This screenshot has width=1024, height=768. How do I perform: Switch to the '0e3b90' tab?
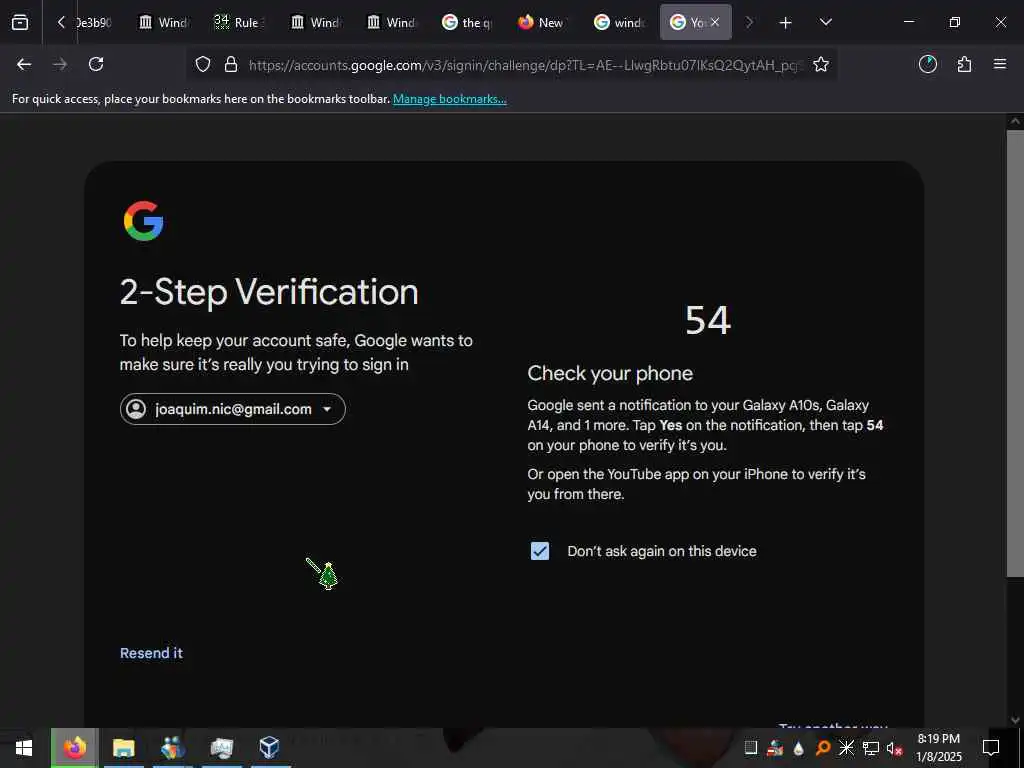pyautogui.click(x=93, y=22)
